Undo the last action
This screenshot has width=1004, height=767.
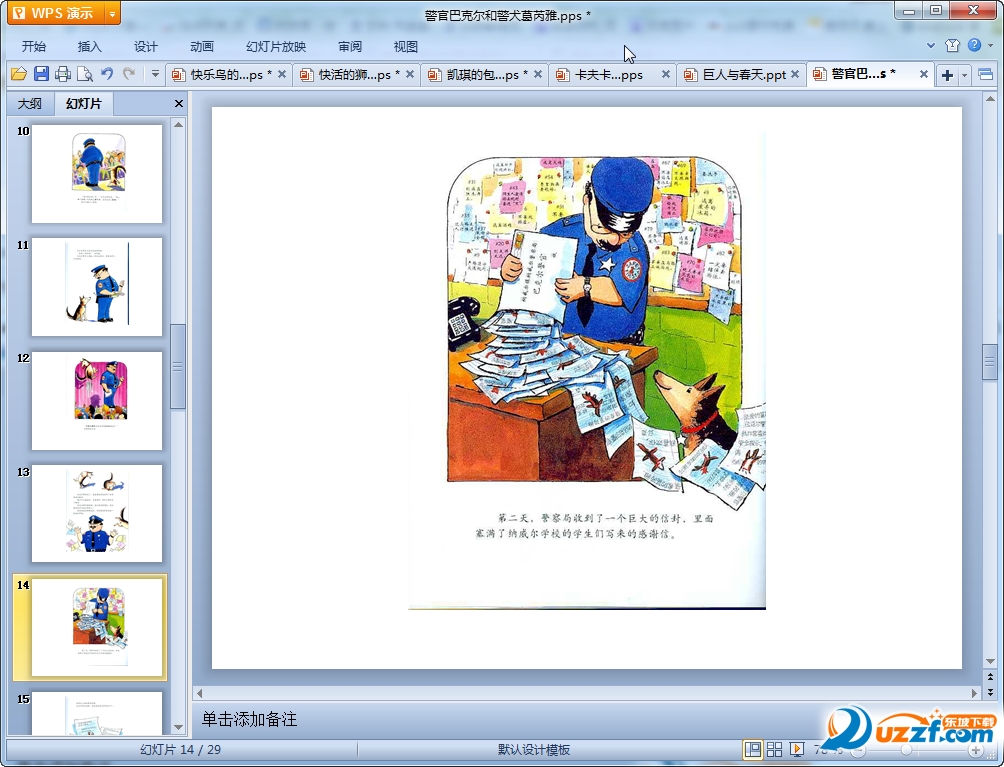(107, 74)
